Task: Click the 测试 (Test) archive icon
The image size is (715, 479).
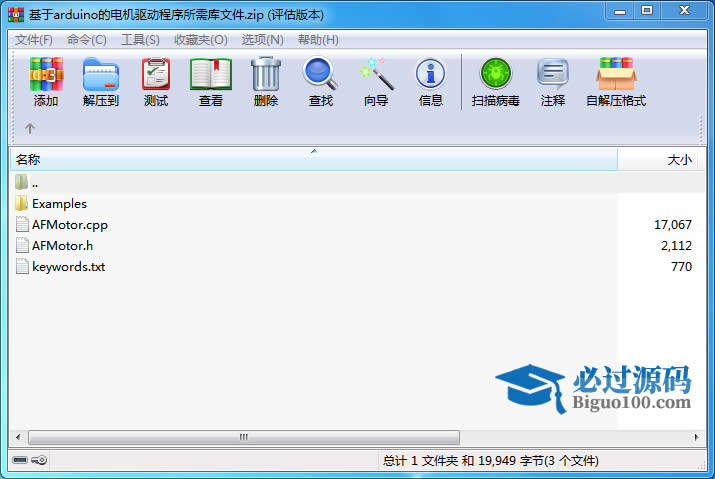Action: click(x=156, y=74)
